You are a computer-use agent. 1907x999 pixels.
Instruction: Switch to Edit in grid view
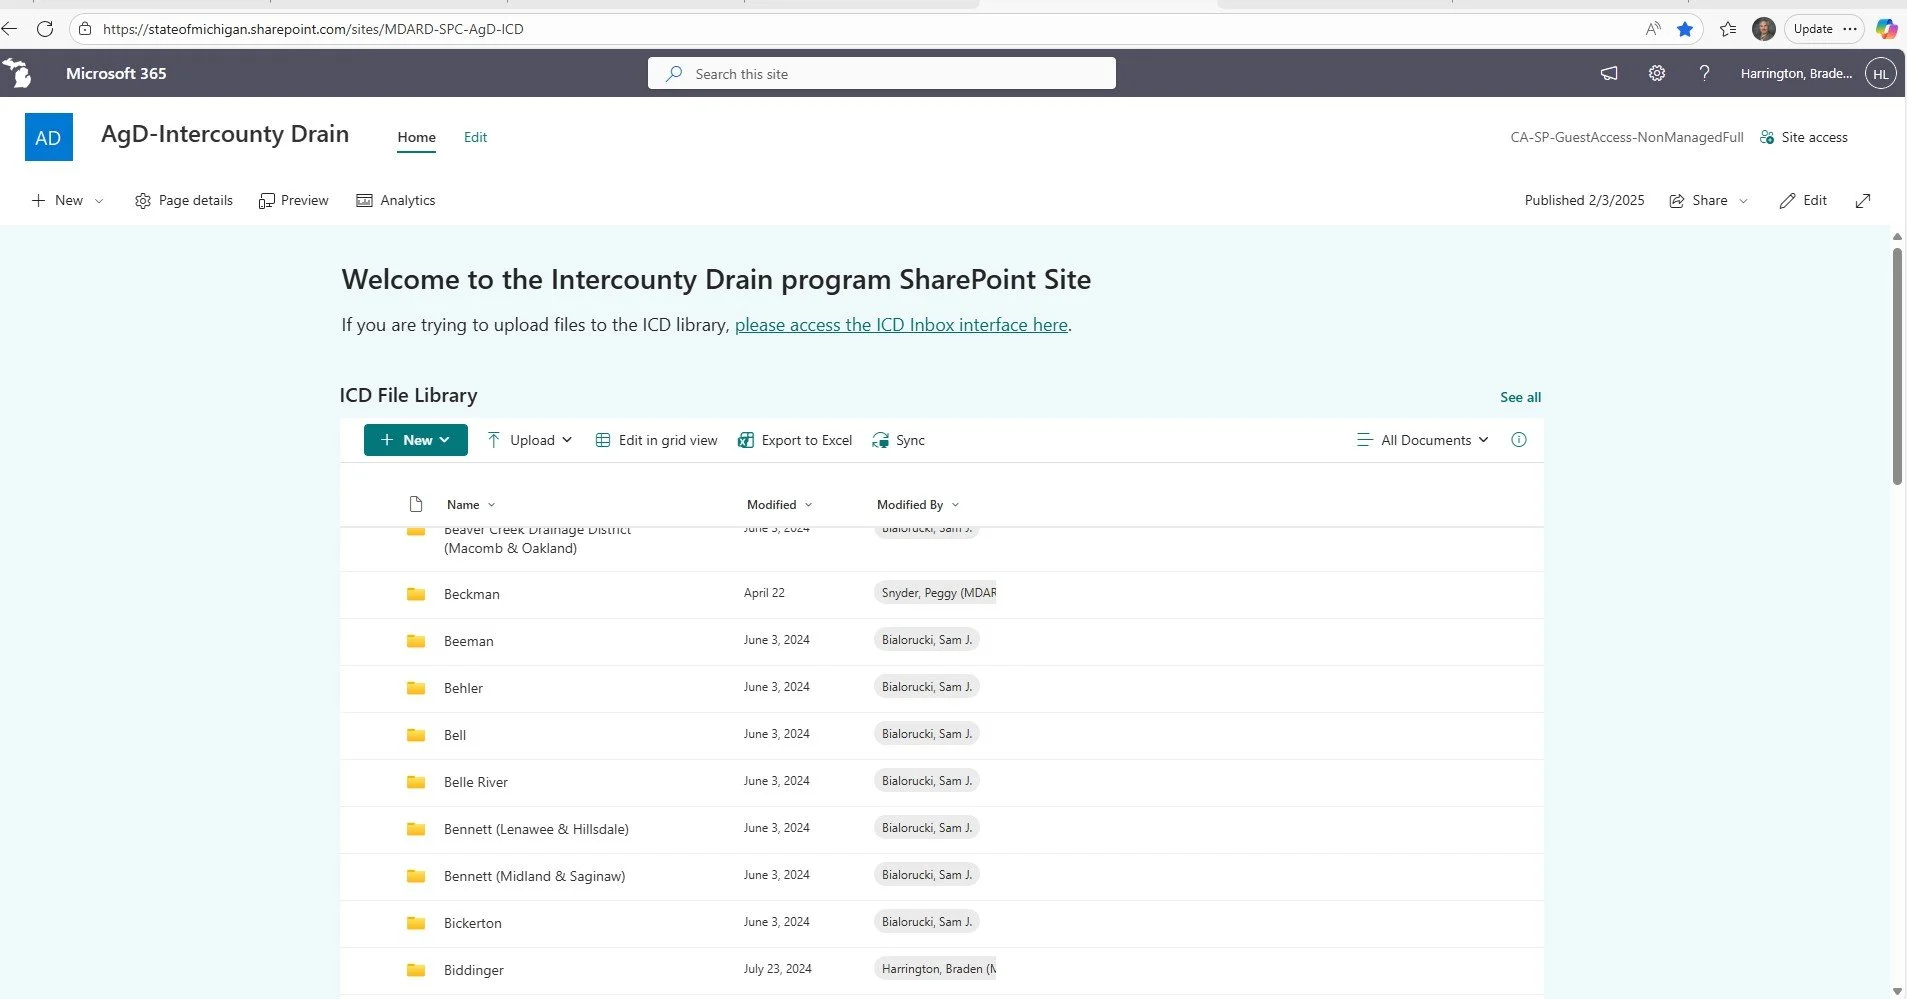(655, 440)
